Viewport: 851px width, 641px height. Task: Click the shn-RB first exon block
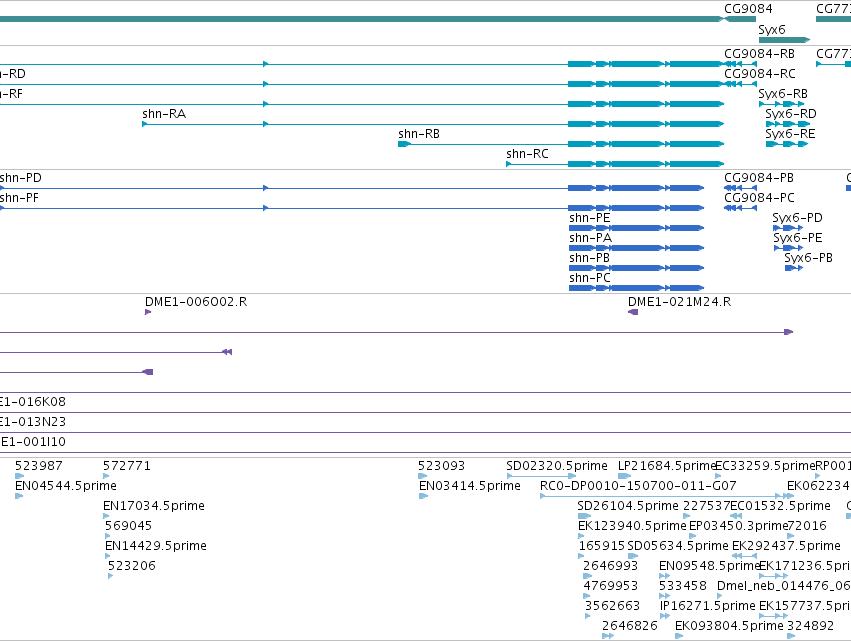[x=404, y=144]
